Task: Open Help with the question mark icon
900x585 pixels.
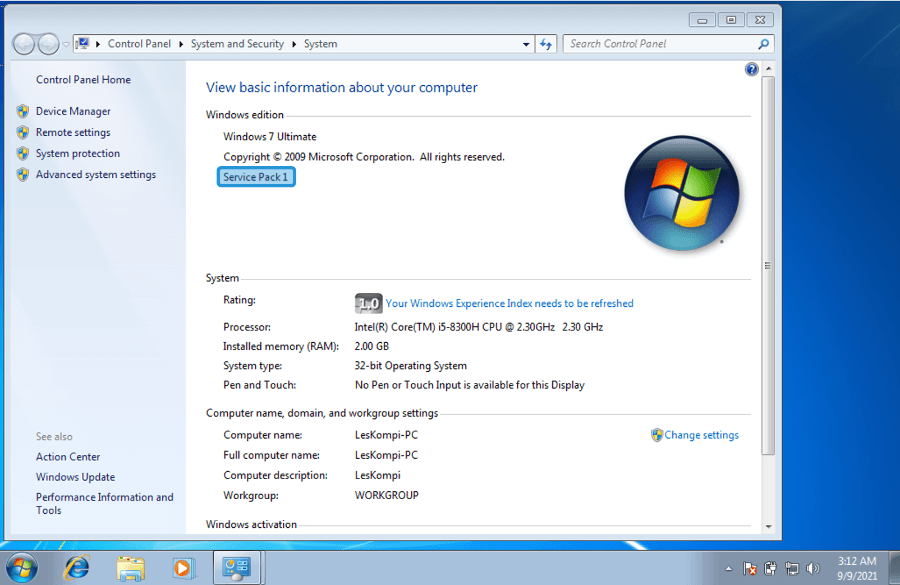Action: pyautogui.click(x=751, y=69)
